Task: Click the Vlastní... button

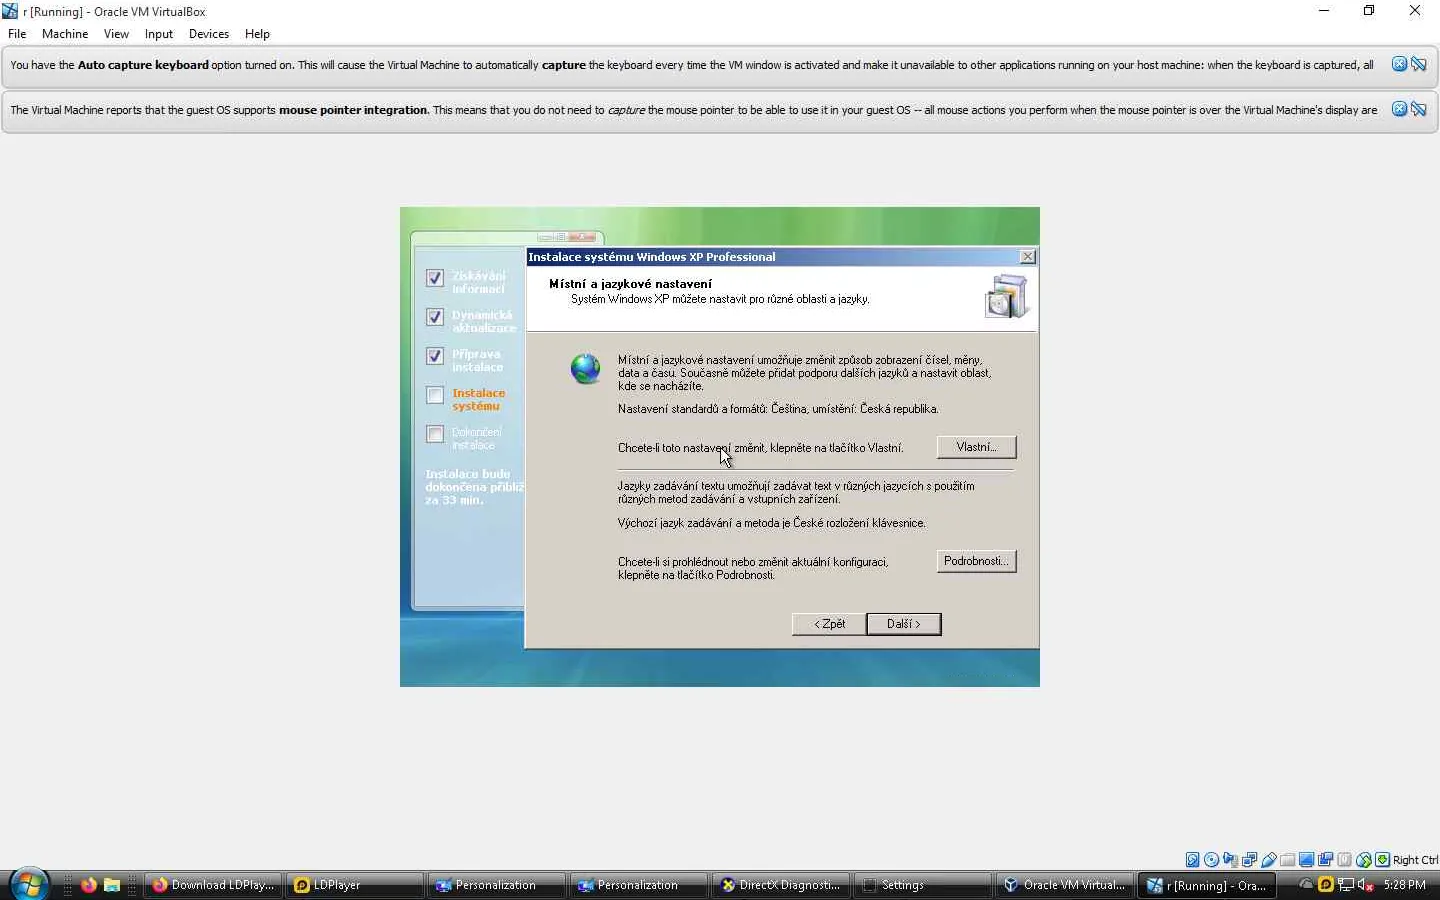Action: pyautogui.click(x=976, y=447)
